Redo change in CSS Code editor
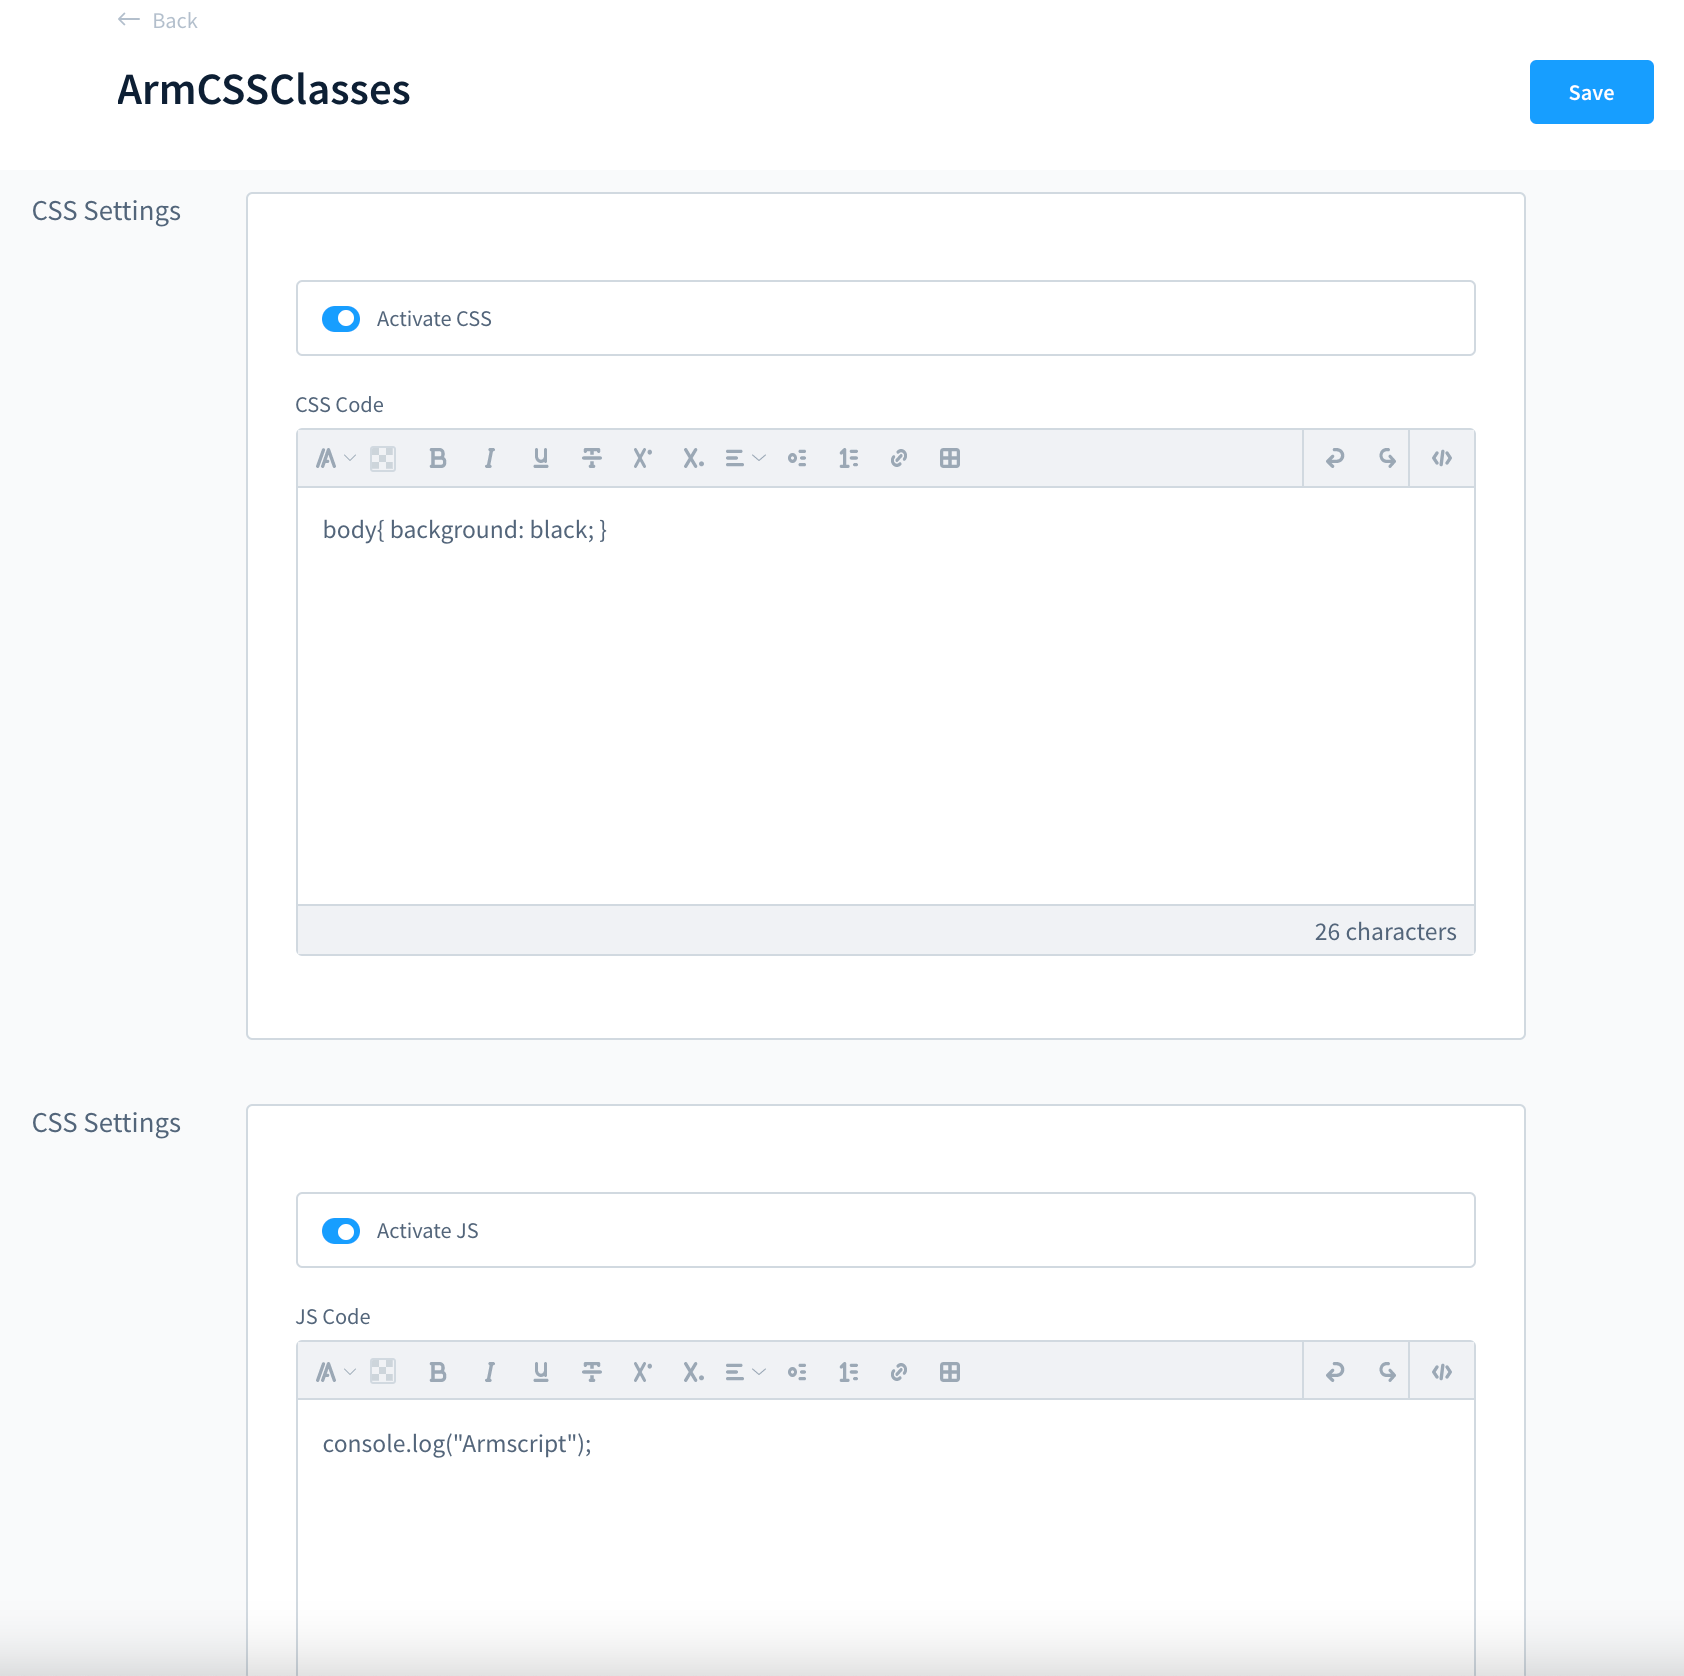This screenshot has width=1684, height=1676. tap(1387, 458)
